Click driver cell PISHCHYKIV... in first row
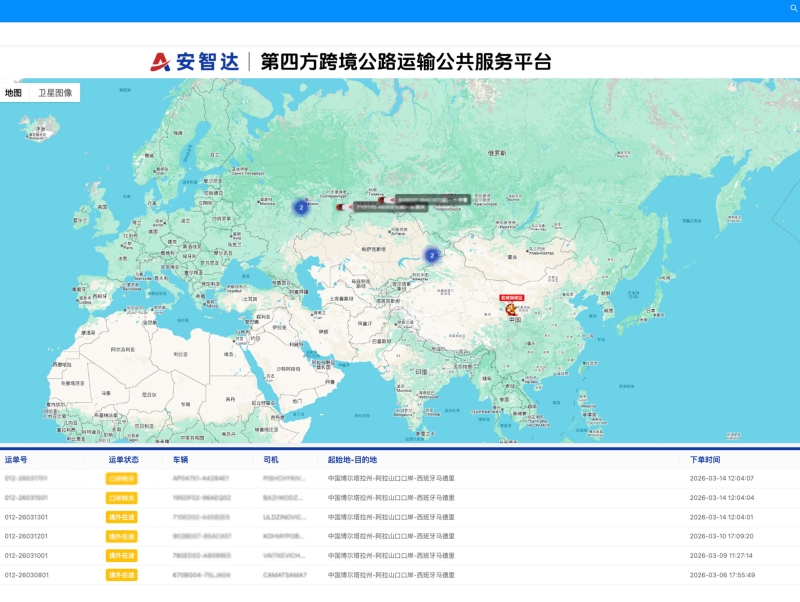The image size is (800, 602). [x=285, y=479]
